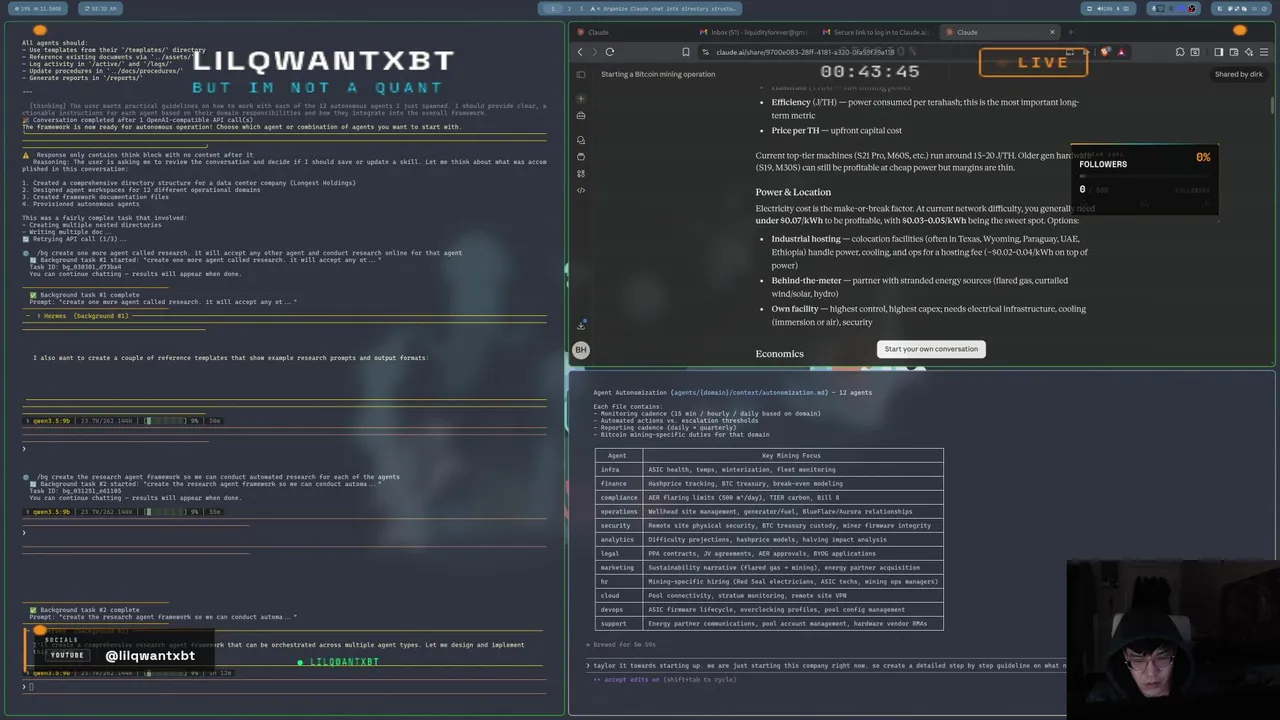Click the Hermes (background #1) label

click(x=82, y=316)
